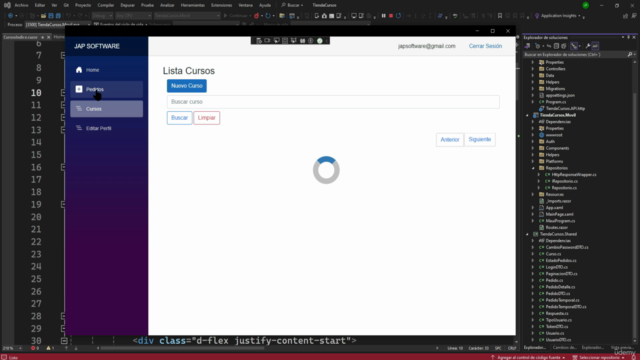Select PedidoDetalle.cs file
This screenshot has width=640, height=360.
point(560,287)
